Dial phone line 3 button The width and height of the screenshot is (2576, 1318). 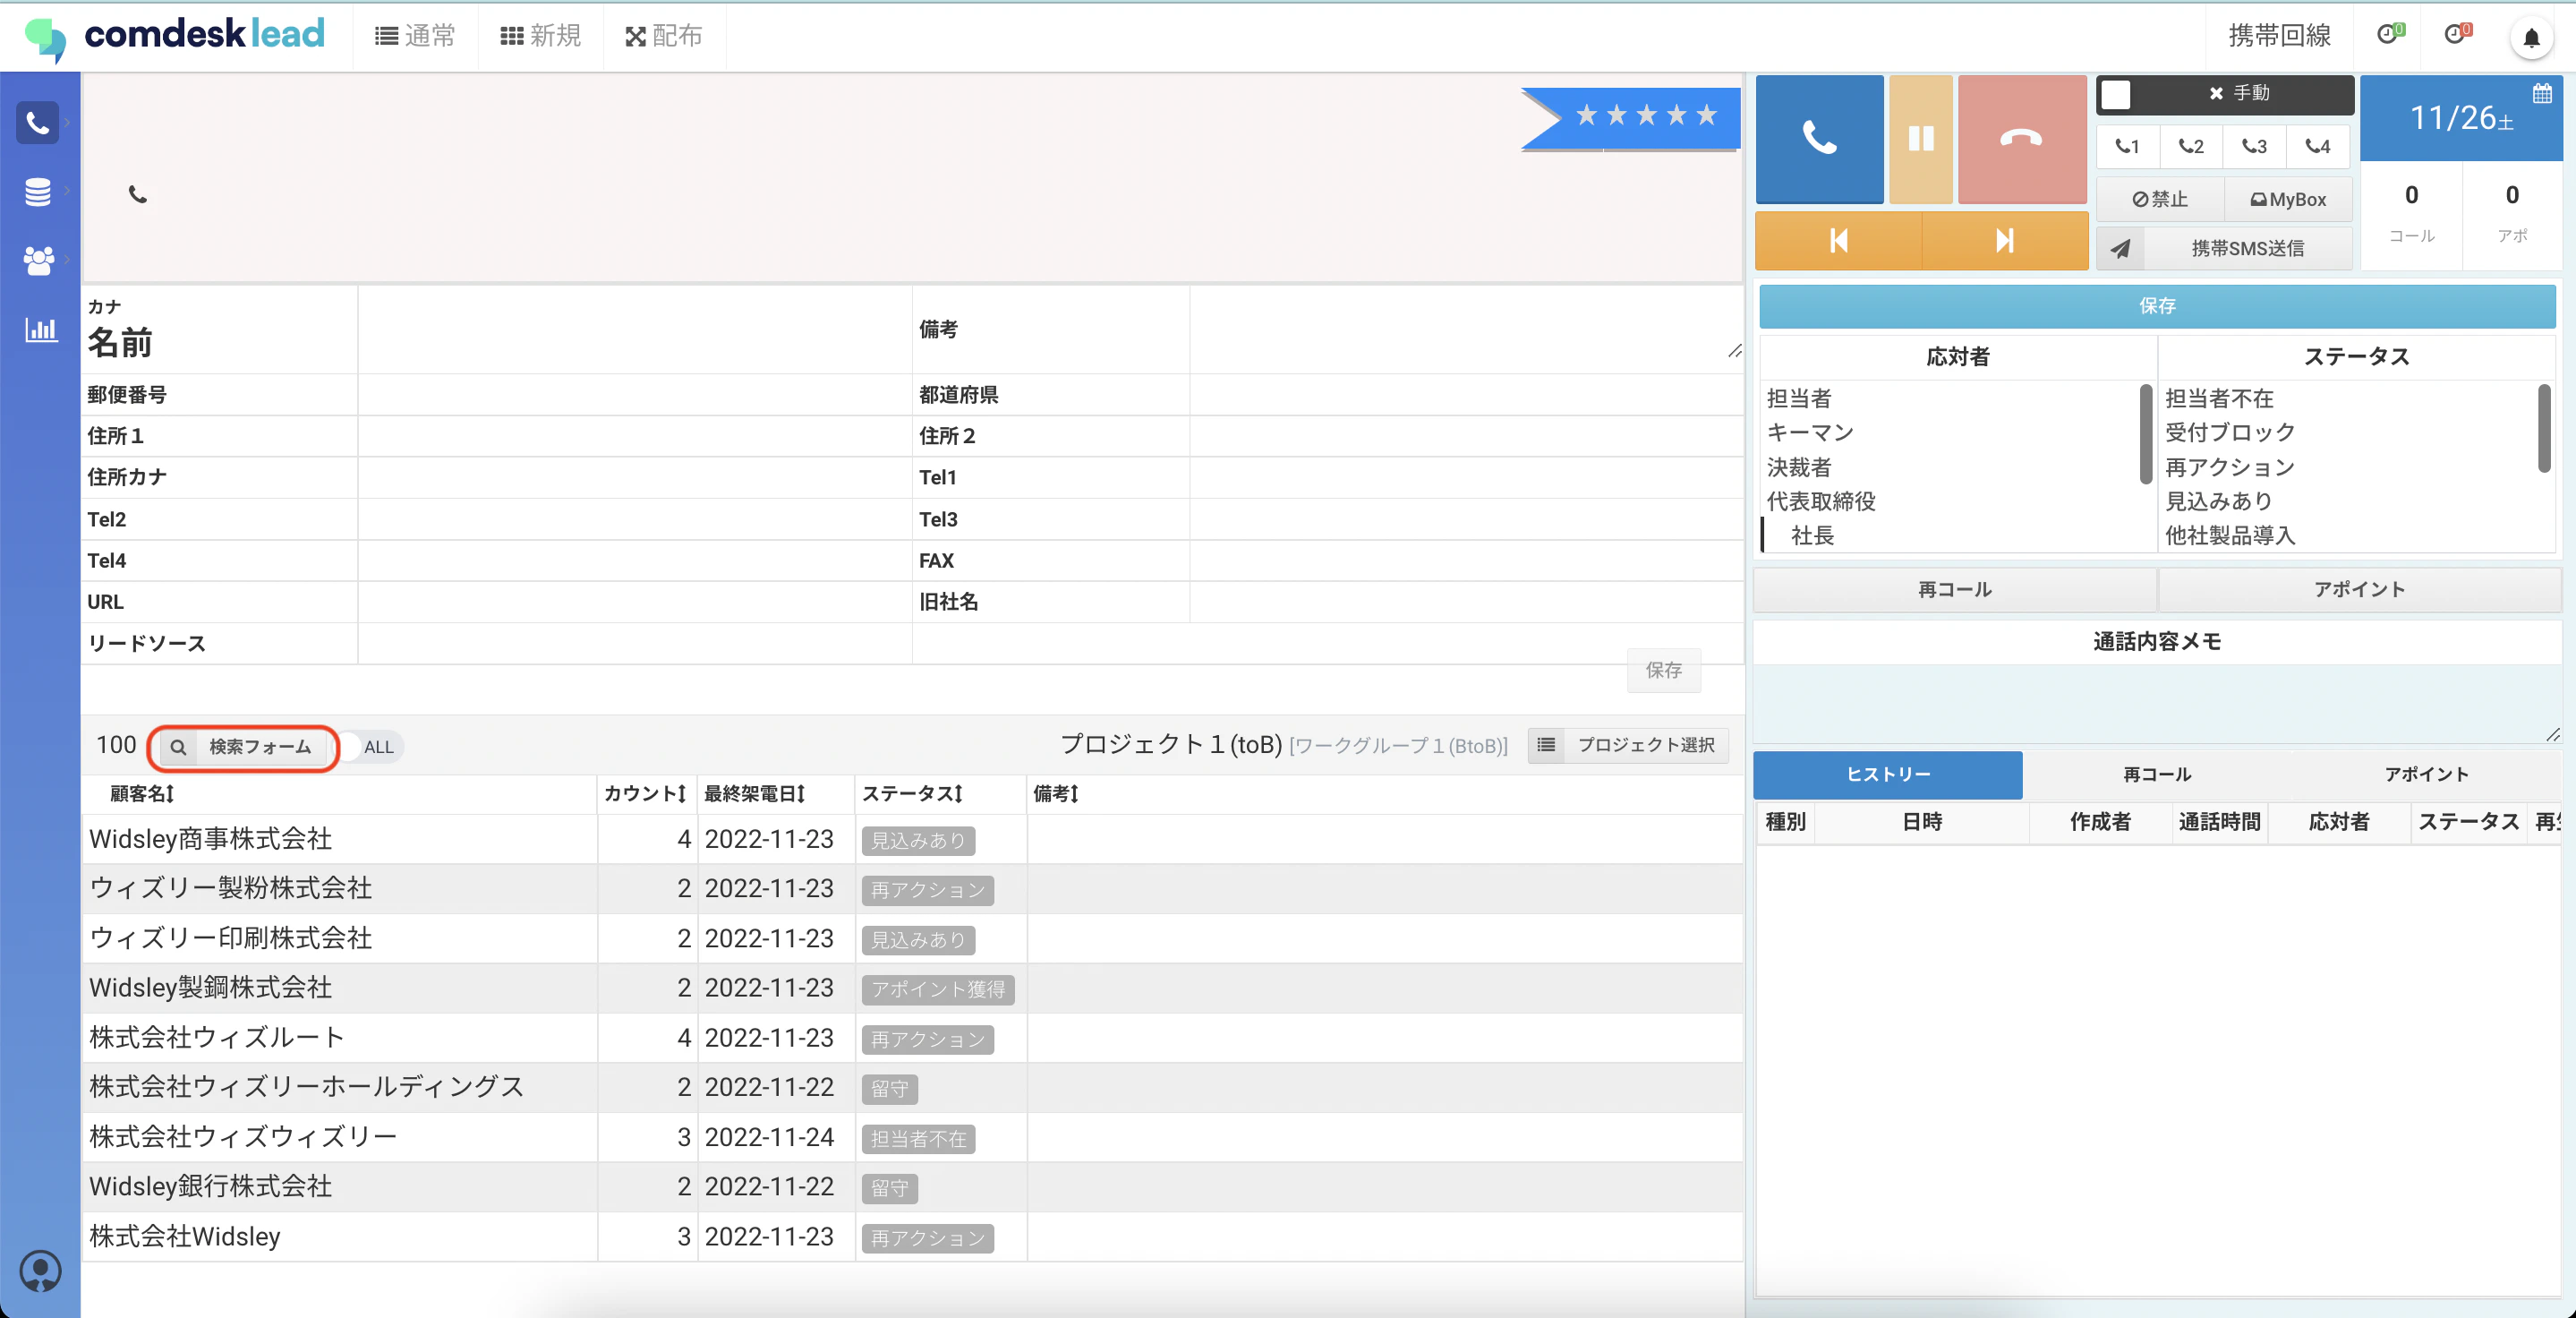coord(2254,146)
